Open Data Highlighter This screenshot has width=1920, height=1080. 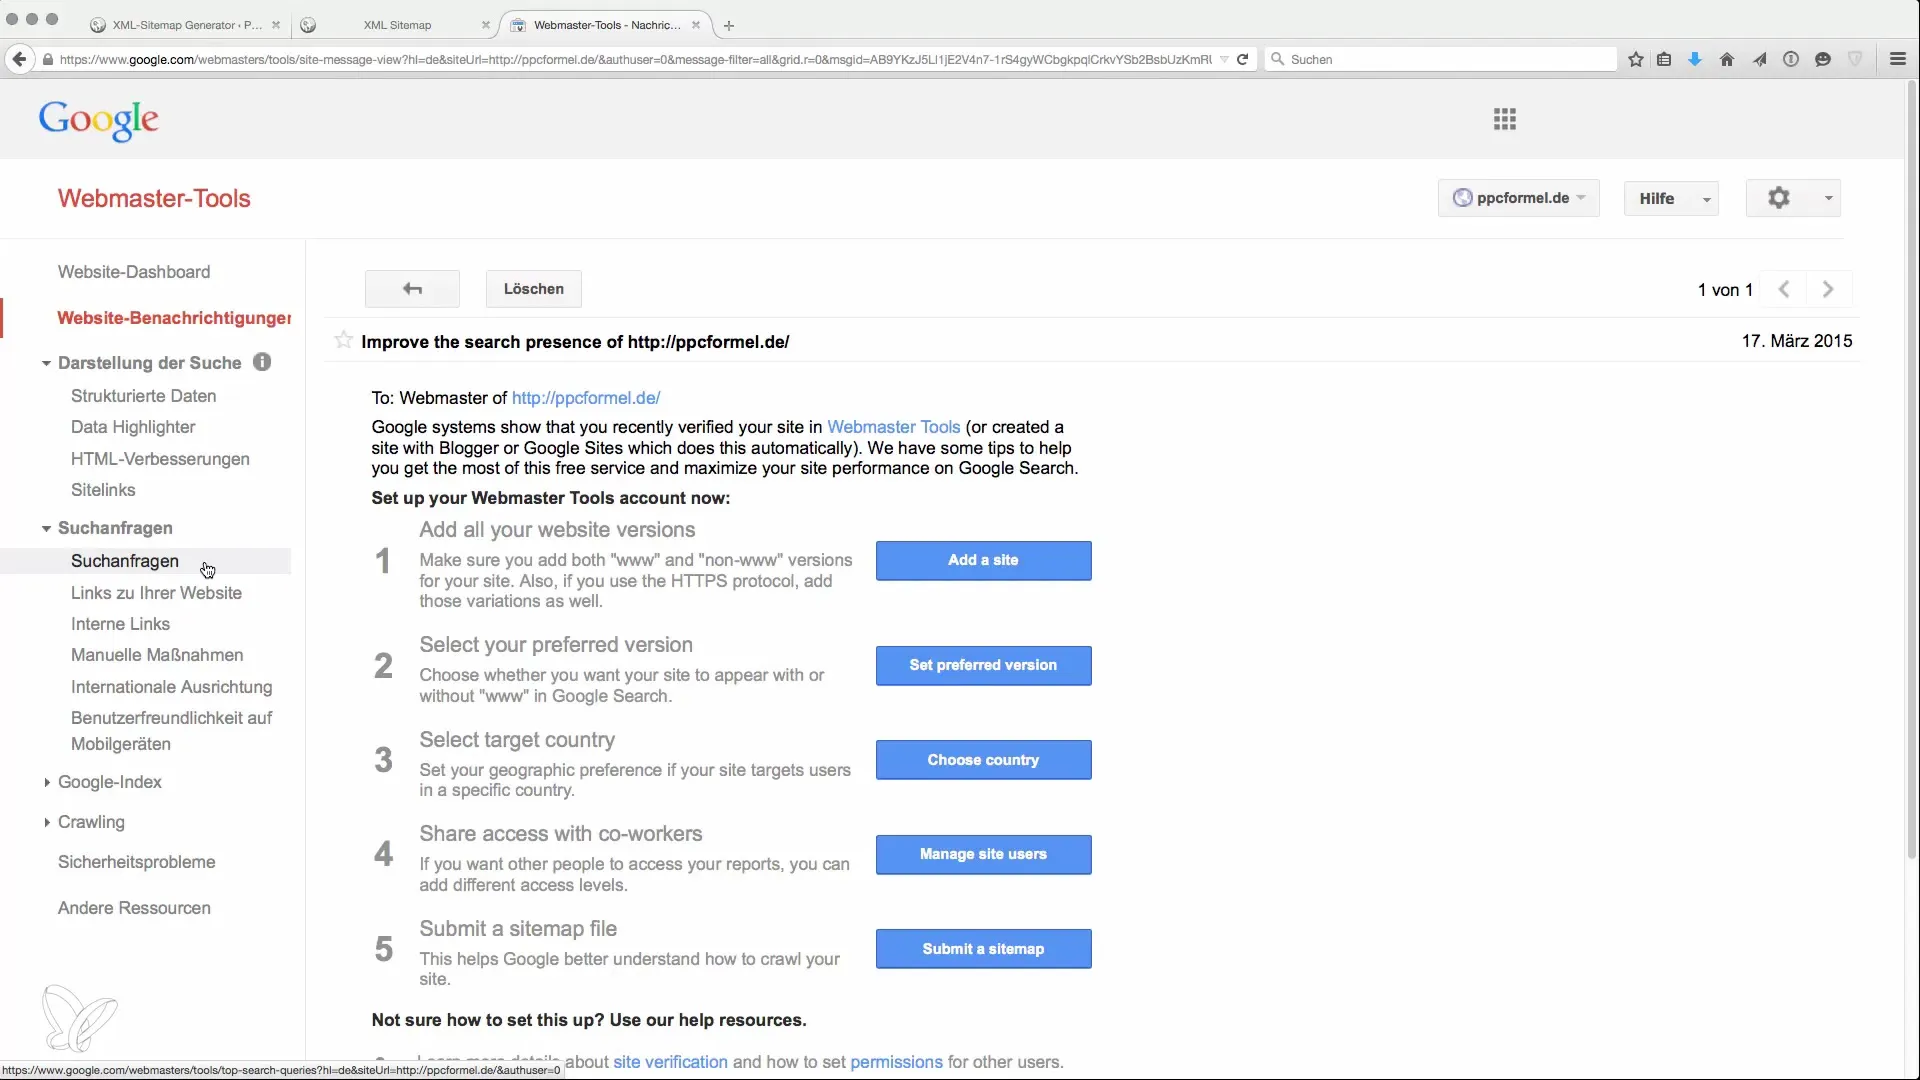pyautogui.click(x=133, y=427)
